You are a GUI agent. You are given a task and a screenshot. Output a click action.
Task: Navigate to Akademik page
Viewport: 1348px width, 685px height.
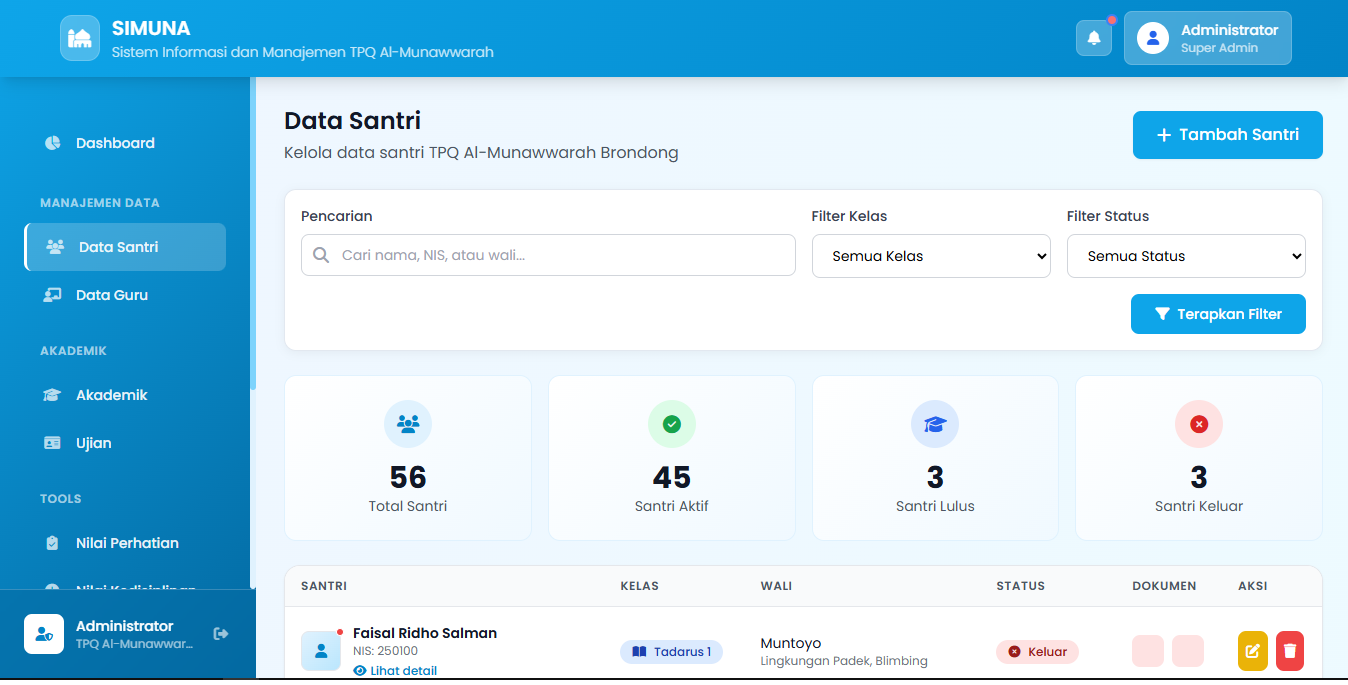click(x=111, y=395)
